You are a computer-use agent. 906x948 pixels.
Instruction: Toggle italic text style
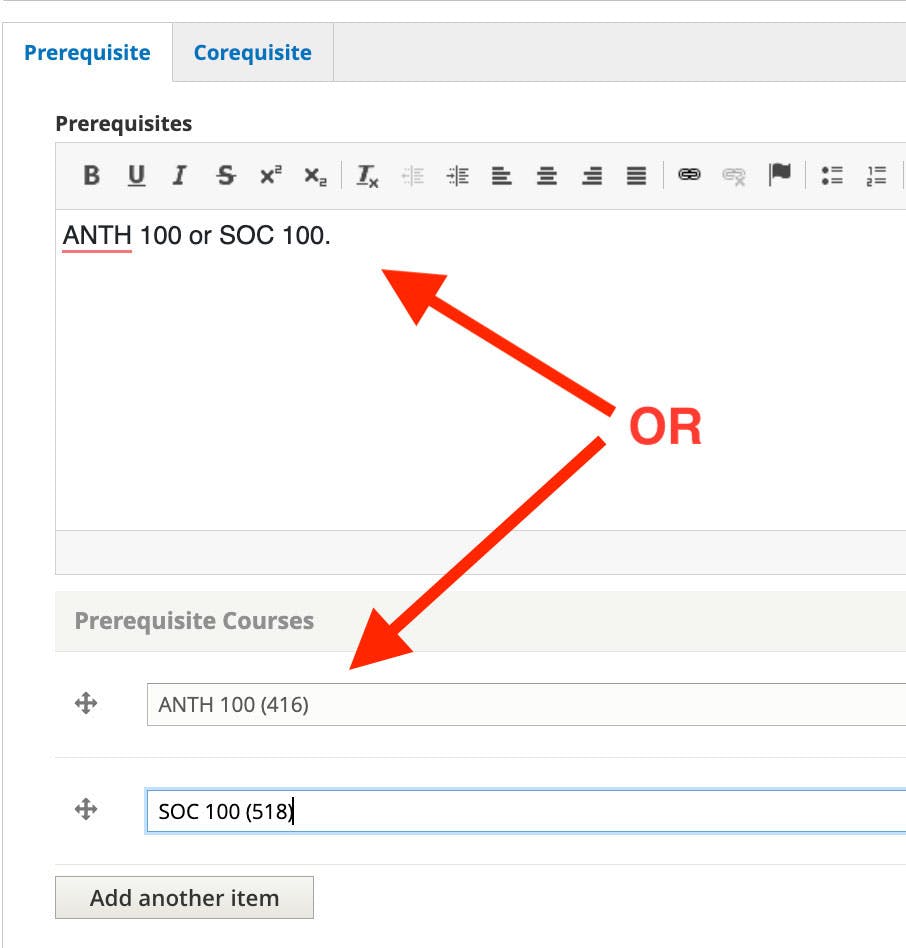180,176
